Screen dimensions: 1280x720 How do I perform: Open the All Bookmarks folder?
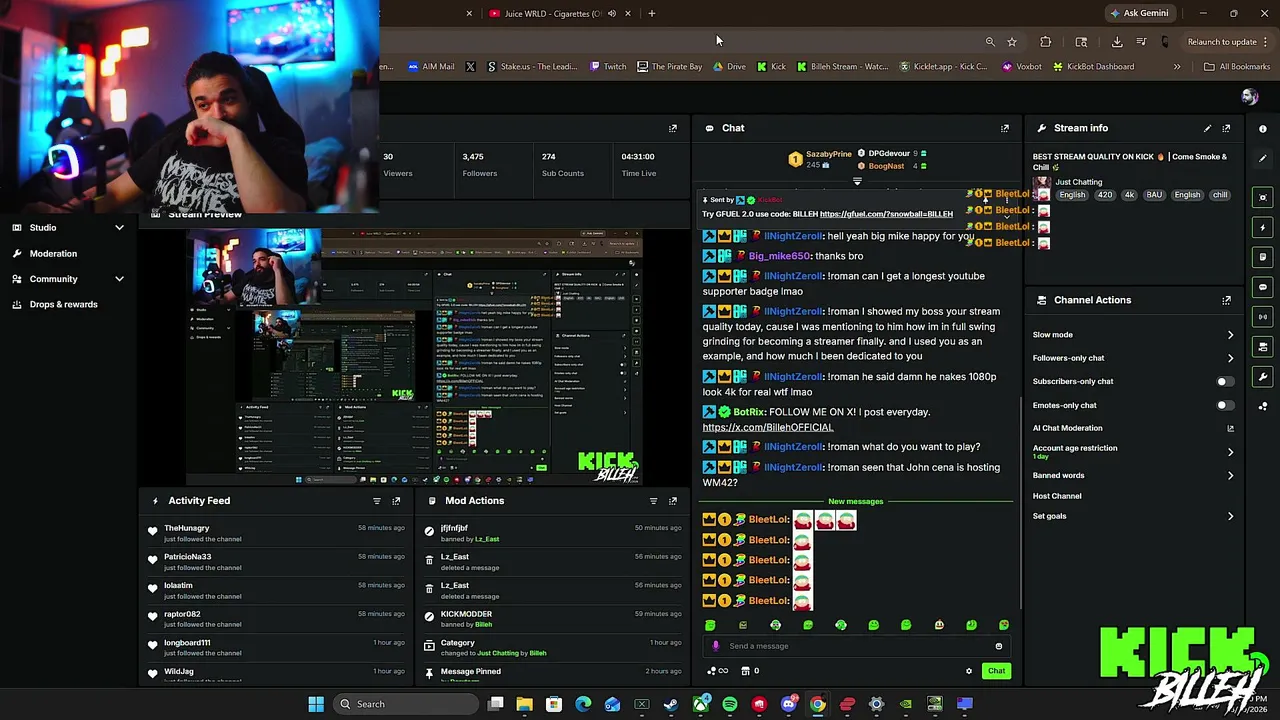1237,67
